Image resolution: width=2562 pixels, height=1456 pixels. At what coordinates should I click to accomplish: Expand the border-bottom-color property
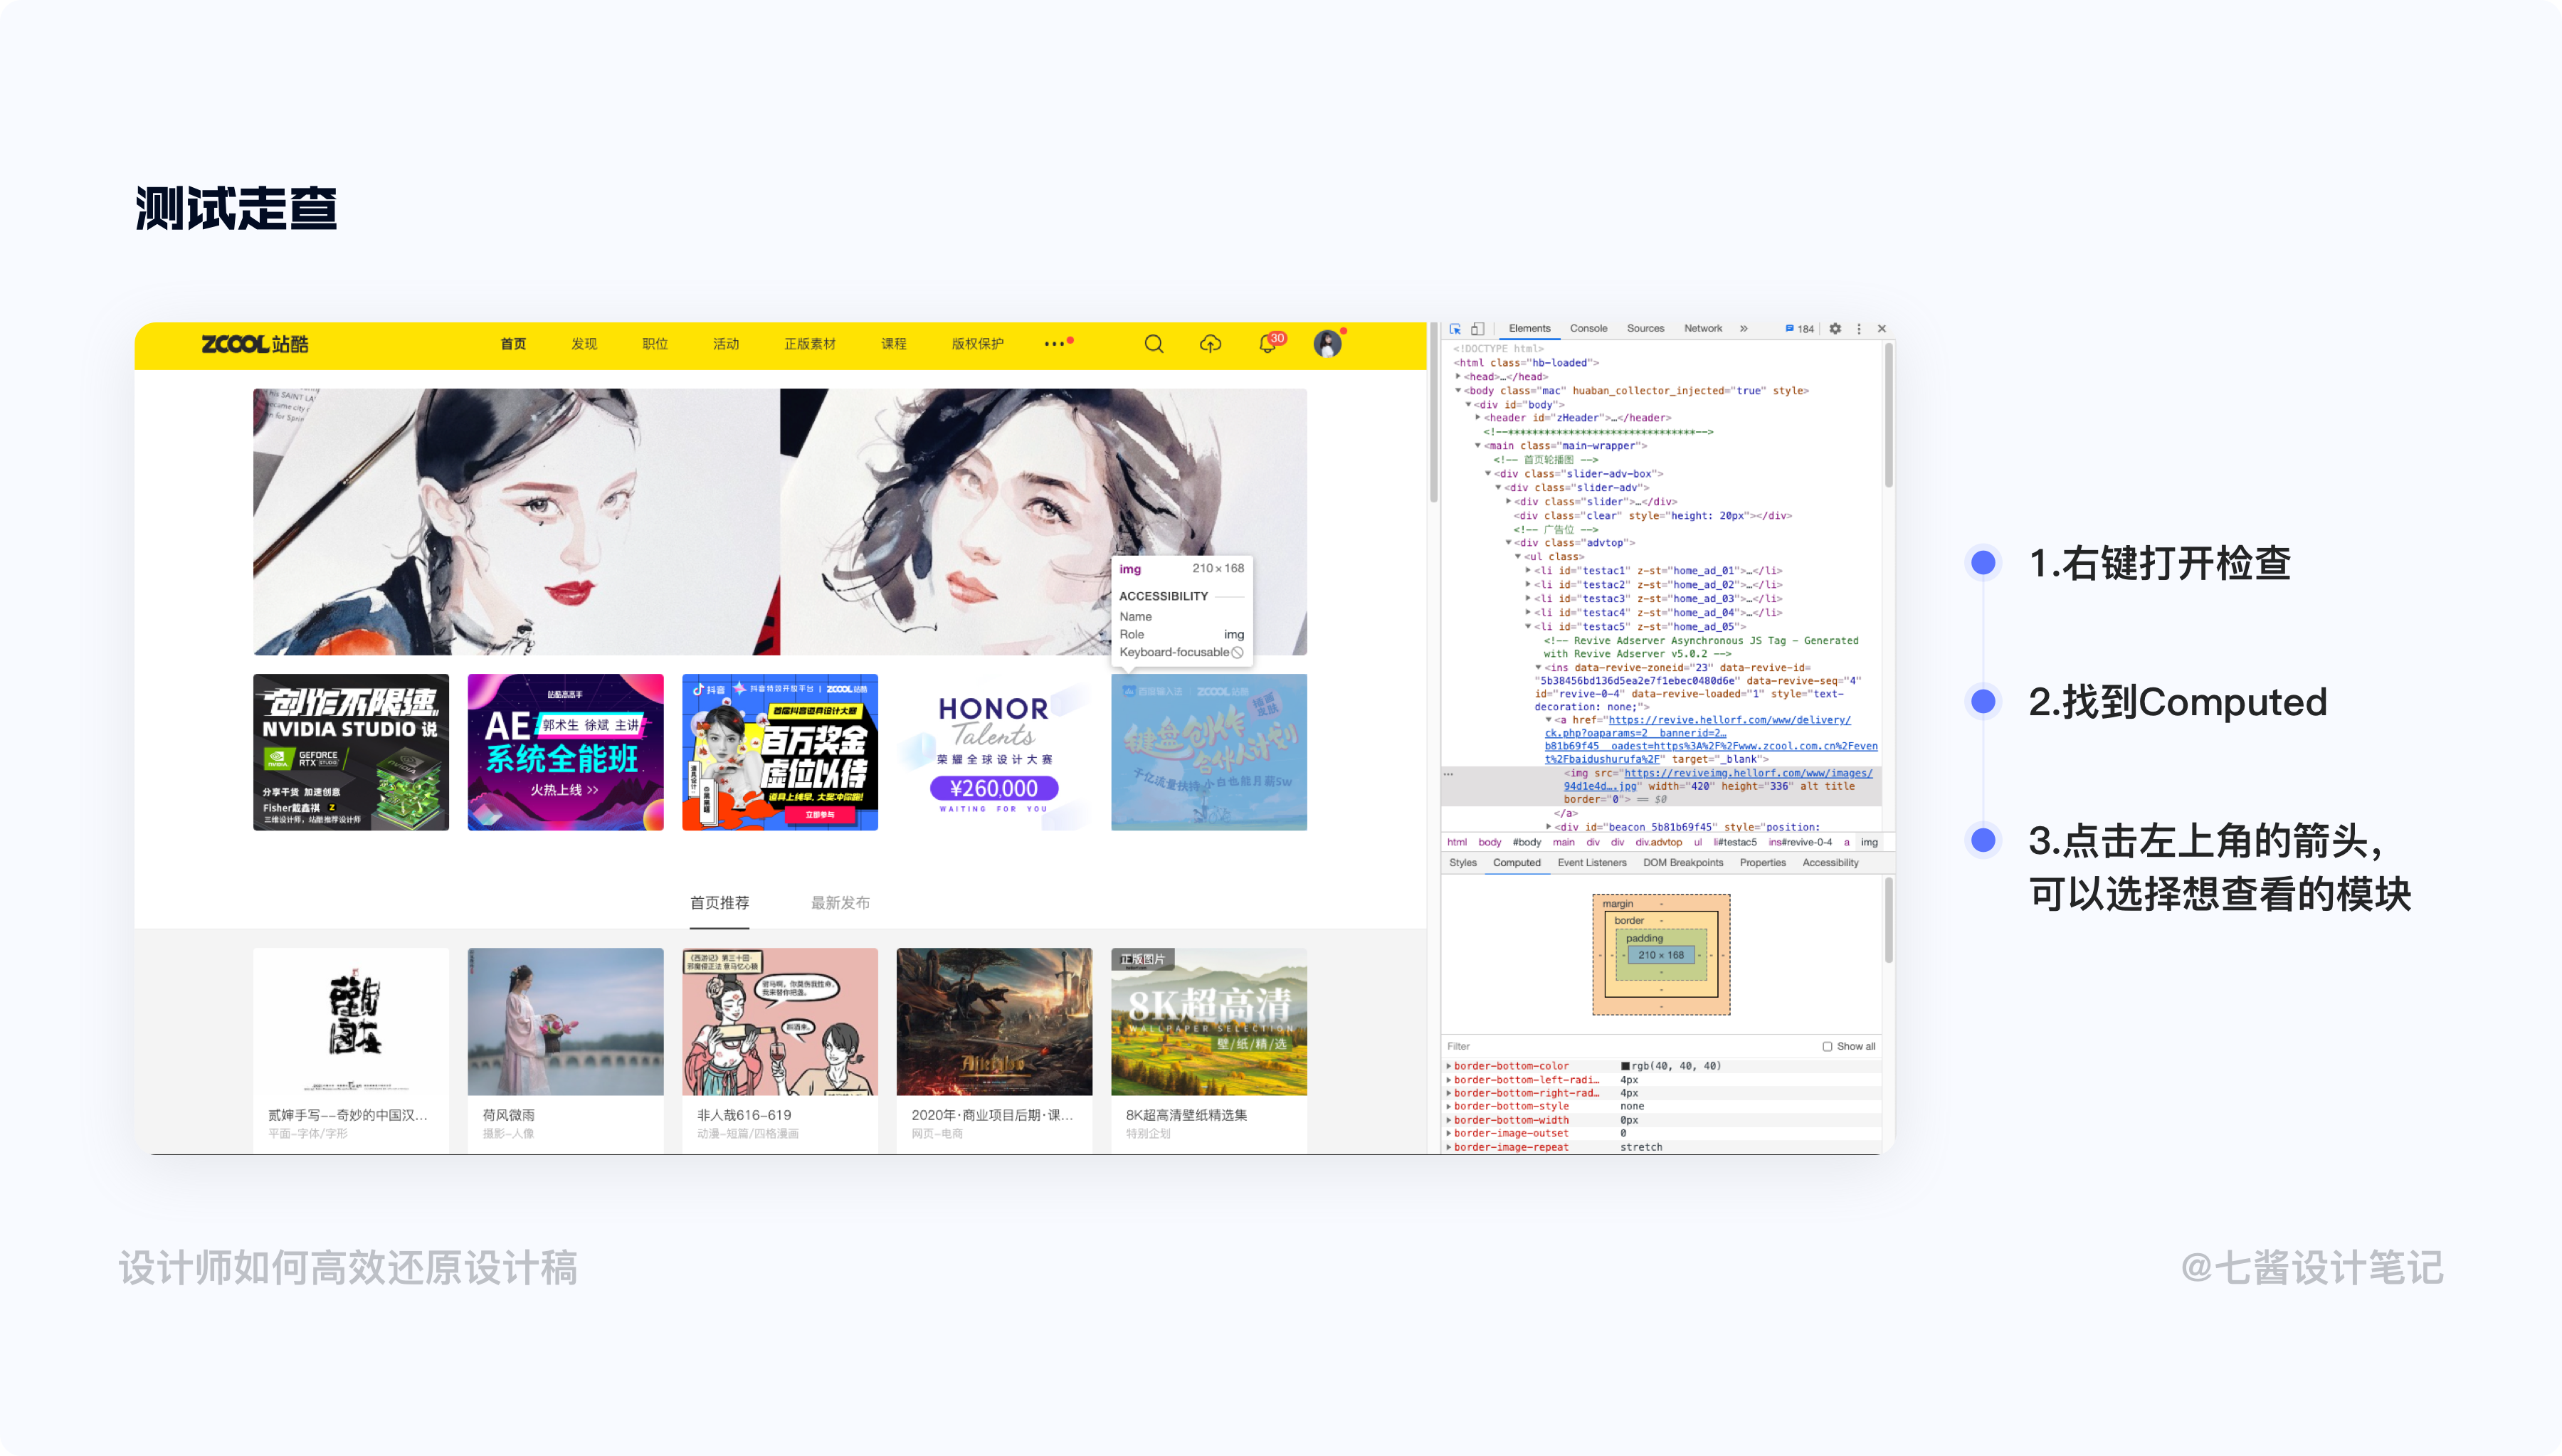tap(1448, 1066)
